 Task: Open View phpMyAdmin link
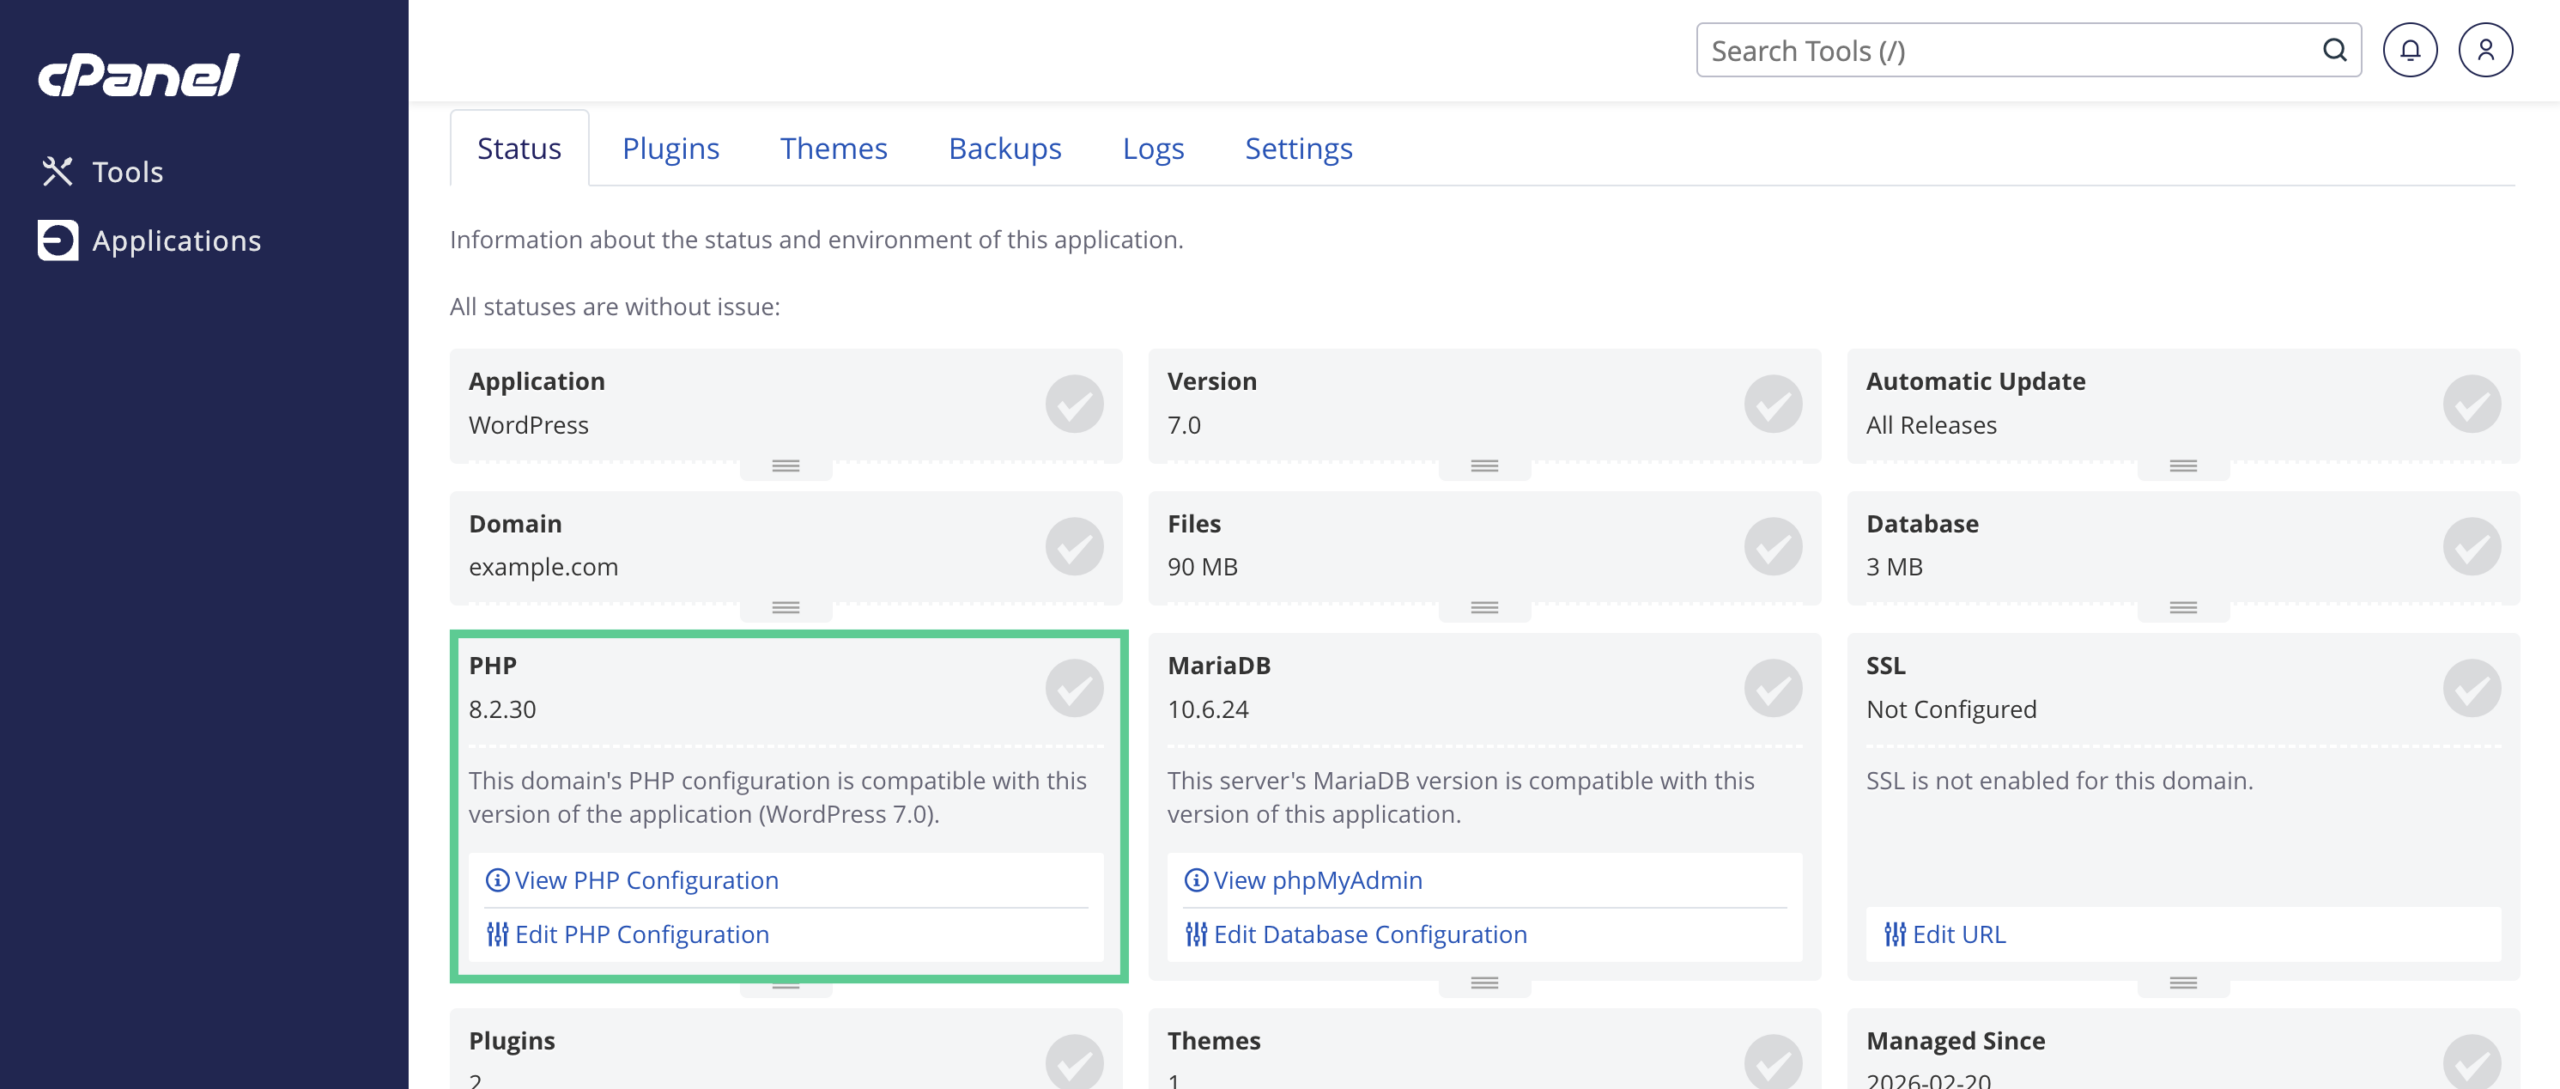1317,880
